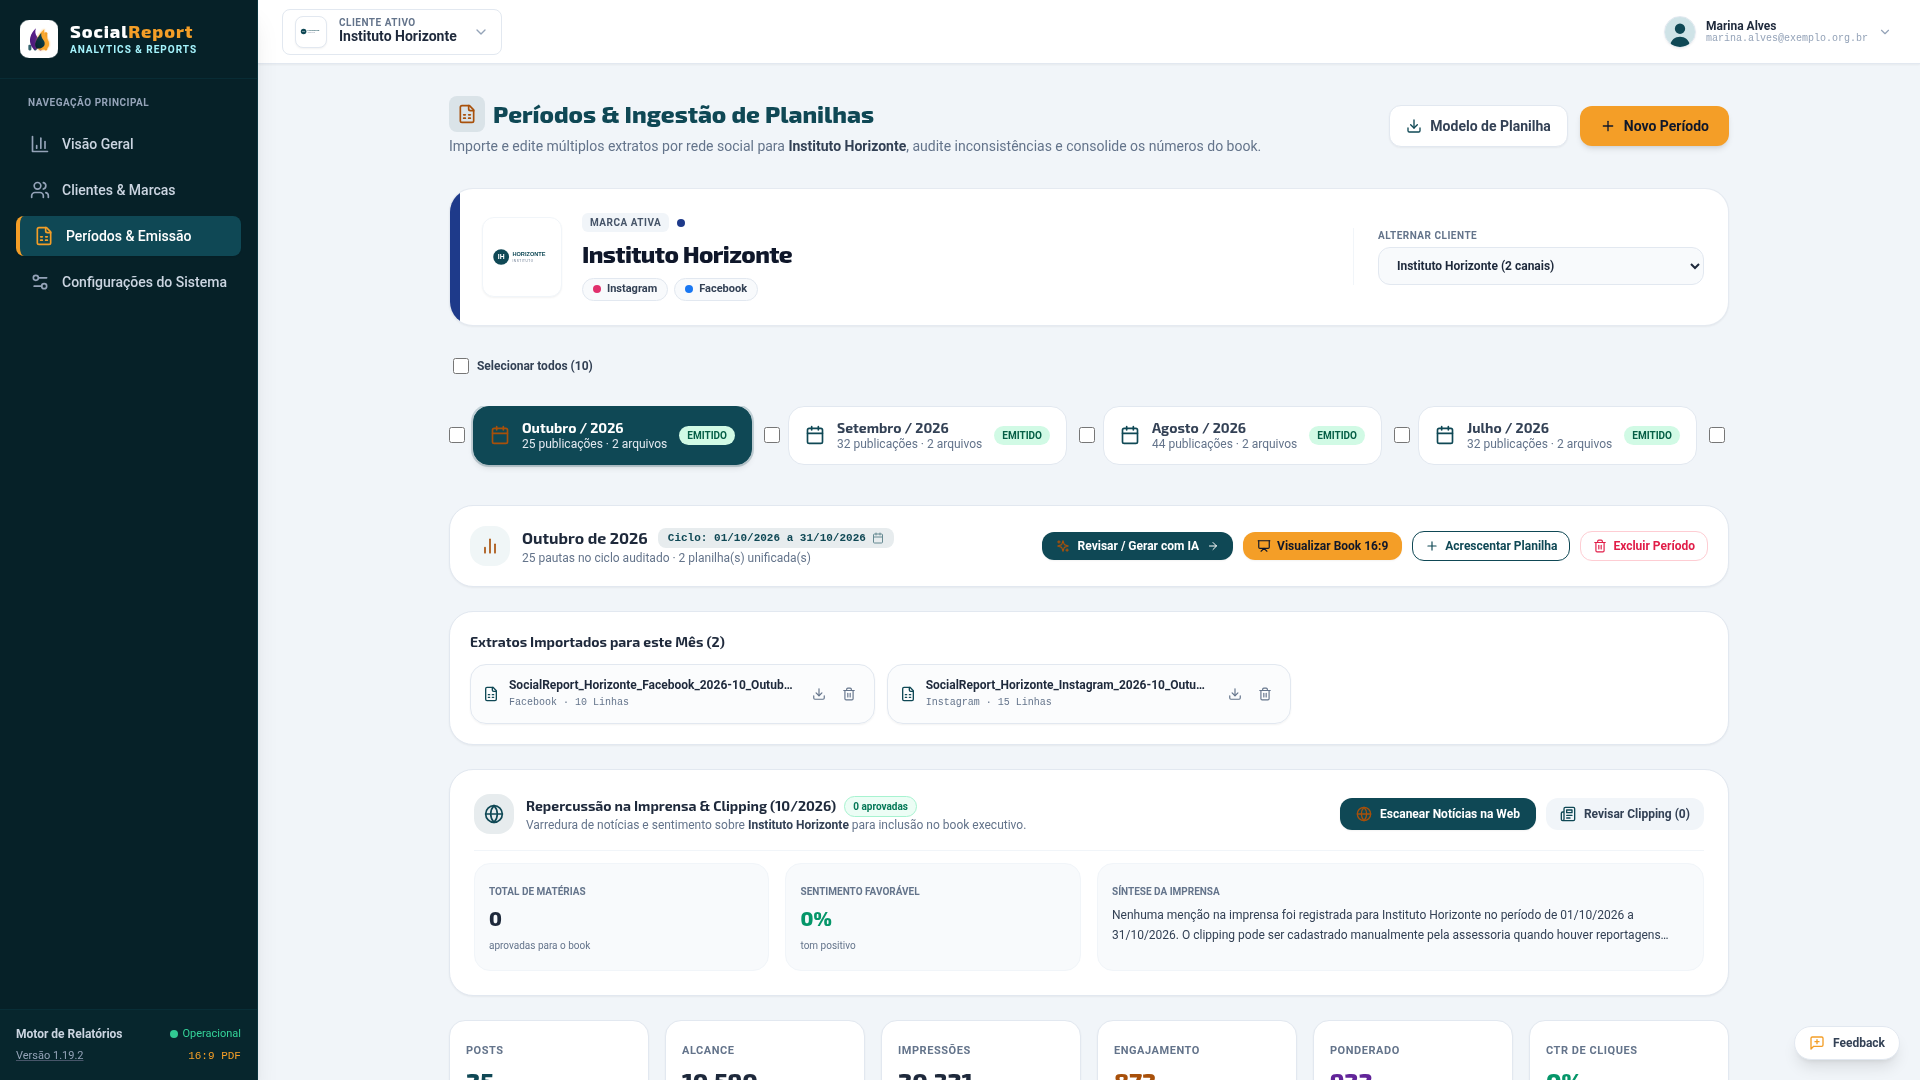Tick the checkbox for Setembro / 2026

[x=772, y=435]
